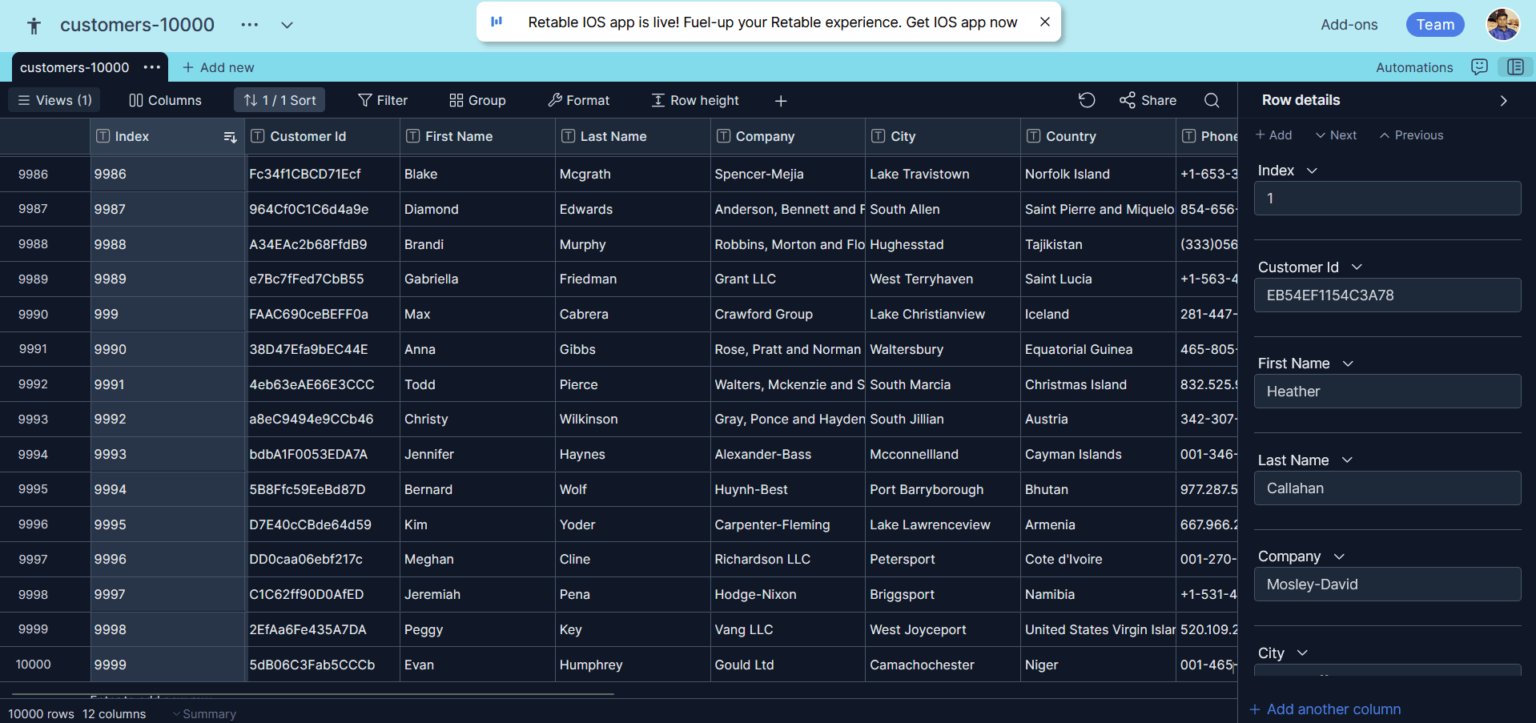The height and width of the screenshot is (723, 1536).
Task: Open the Filter options
Action: point(382,100)
